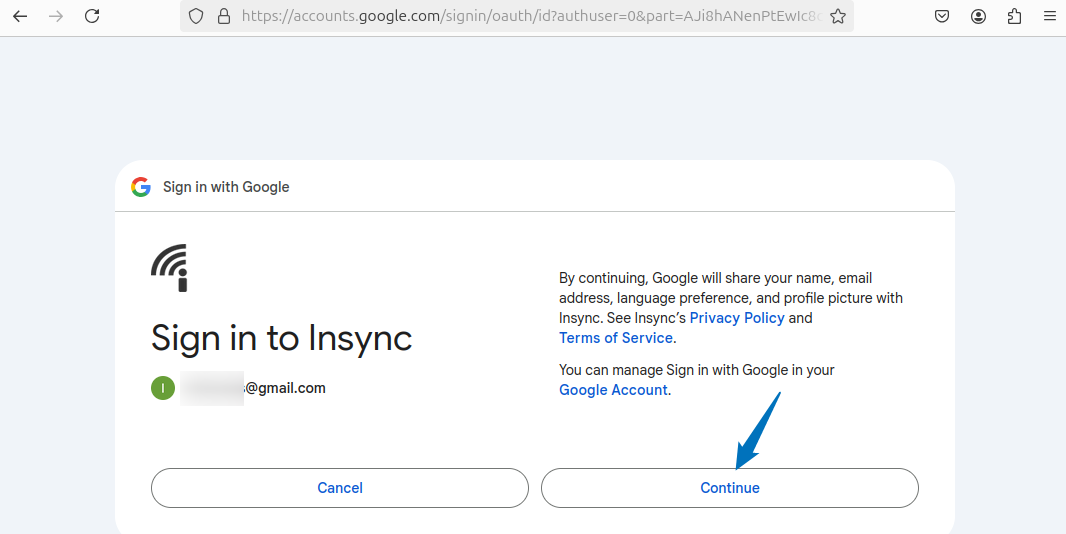Click the Sign in to Insync heading

point(281,337)
